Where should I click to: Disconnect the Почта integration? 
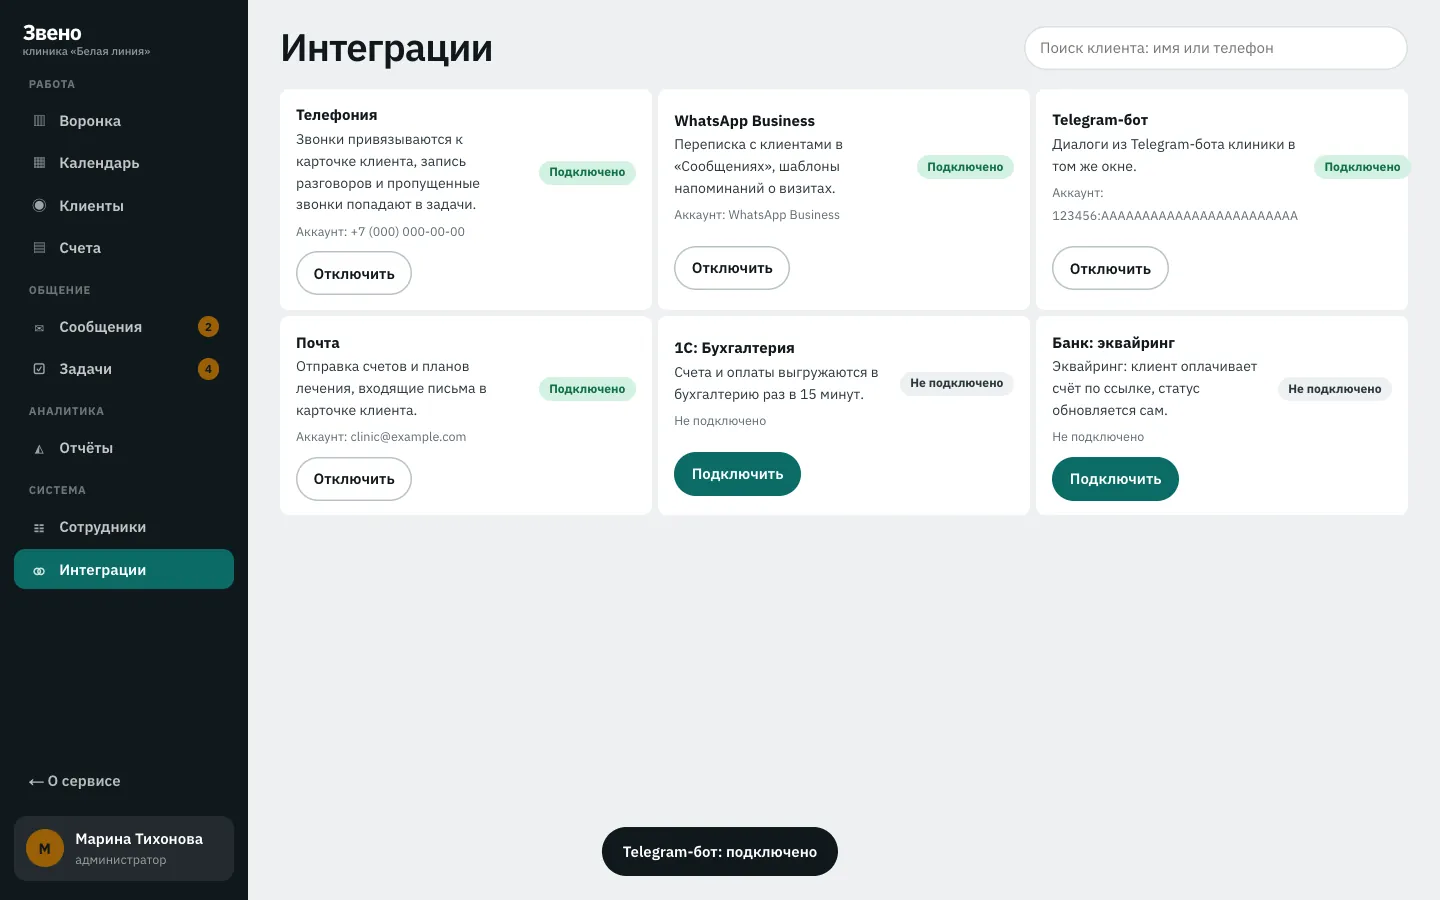point(354,479)
